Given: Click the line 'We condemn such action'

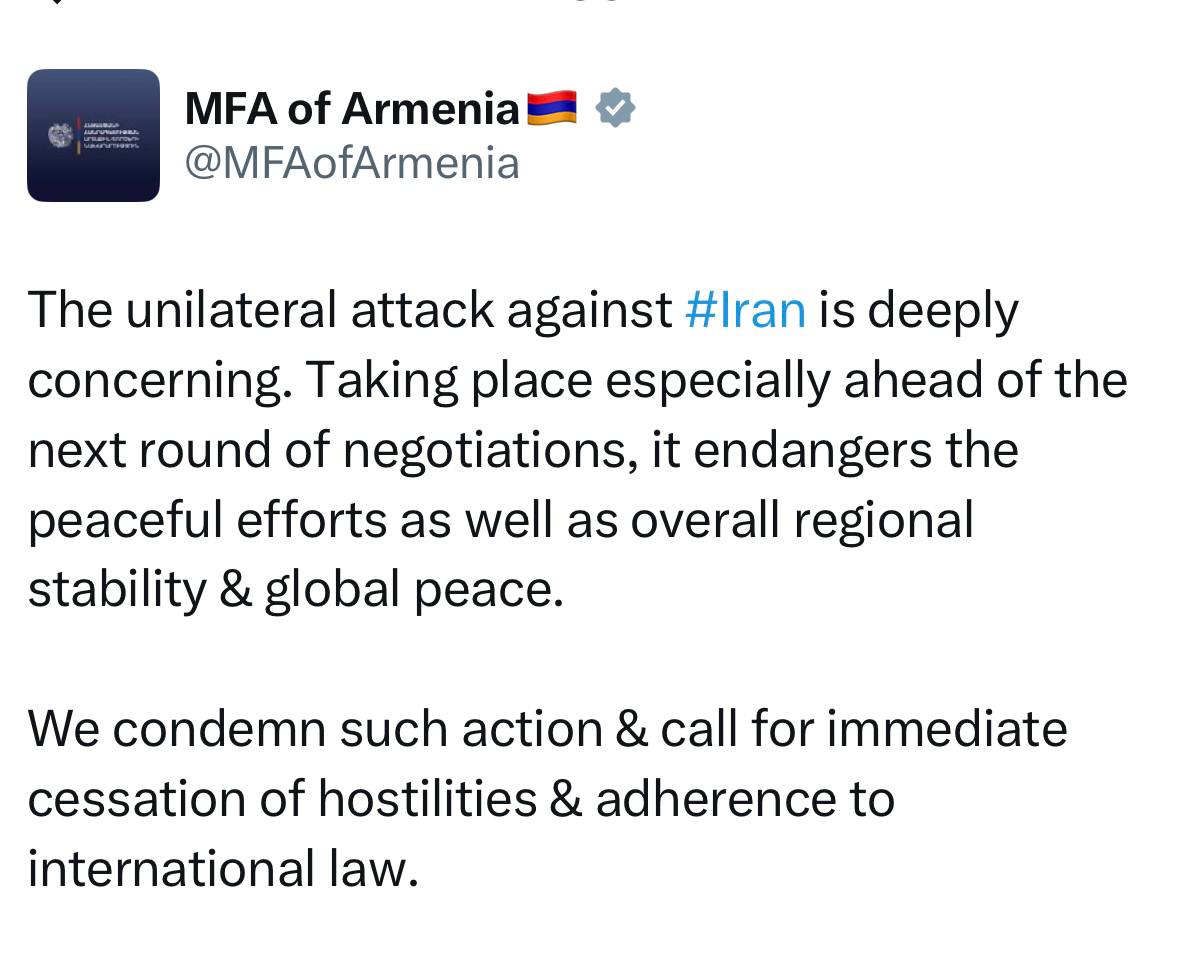Looking at the screenshot, I should pyautogui.click(x=547, y=730).
